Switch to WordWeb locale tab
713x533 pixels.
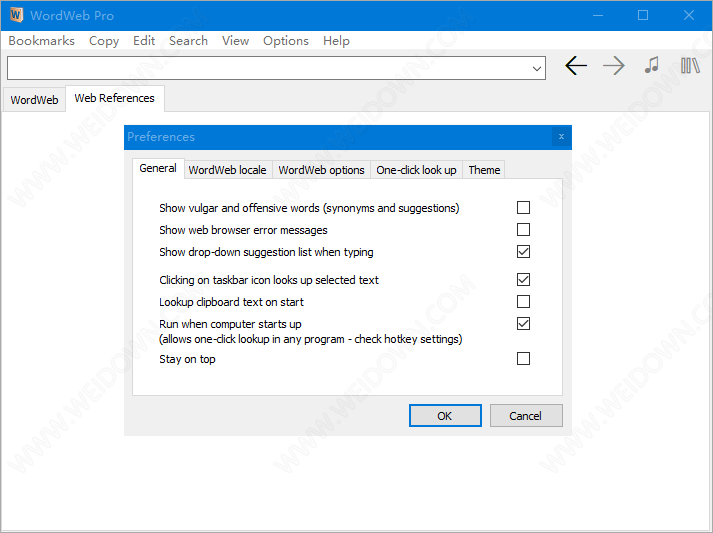(x=227, y=170)
